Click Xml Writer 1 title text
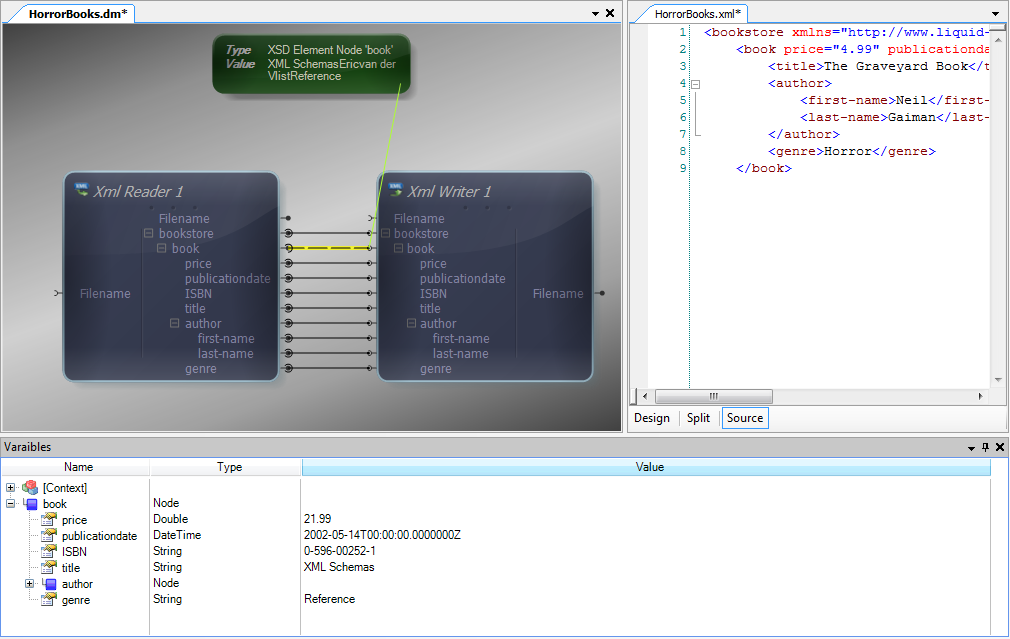The image size is (1010, 639). click(x=449, y=191)
